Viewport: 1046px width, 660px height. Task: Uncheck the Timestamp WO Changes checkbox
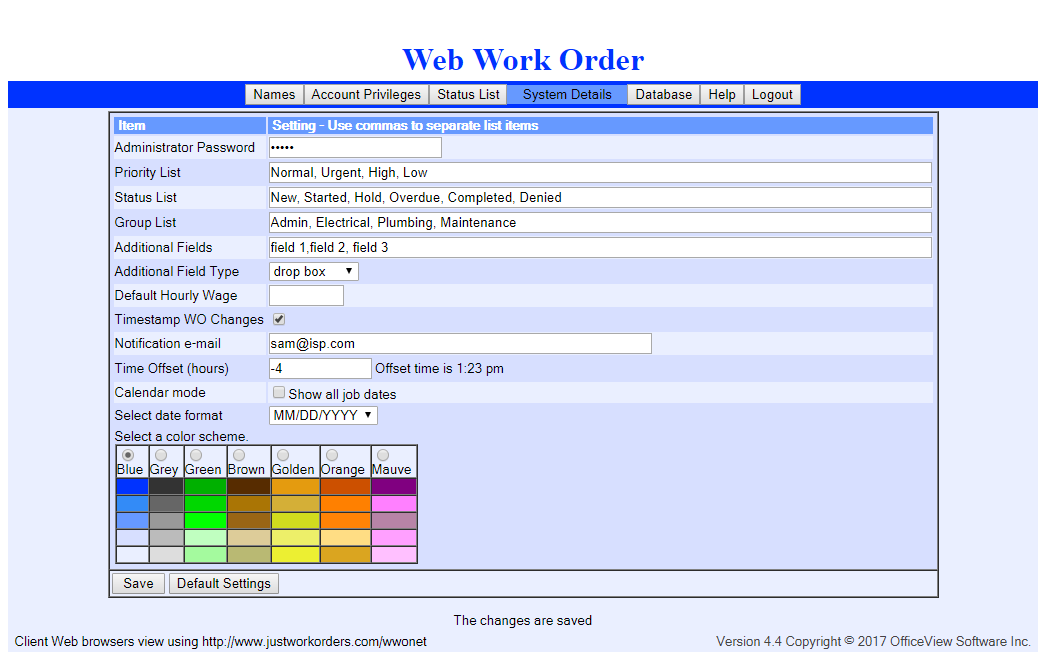click(x=279, y=320)
